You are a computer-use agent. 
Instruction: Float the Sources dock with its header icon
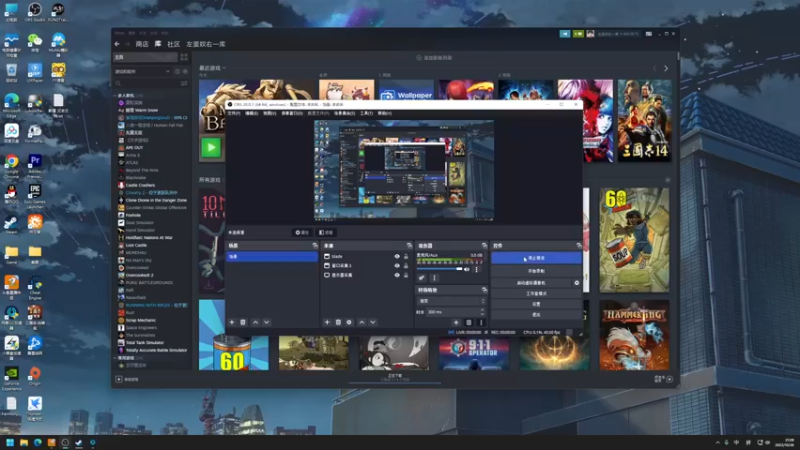(x=409, y=246)
